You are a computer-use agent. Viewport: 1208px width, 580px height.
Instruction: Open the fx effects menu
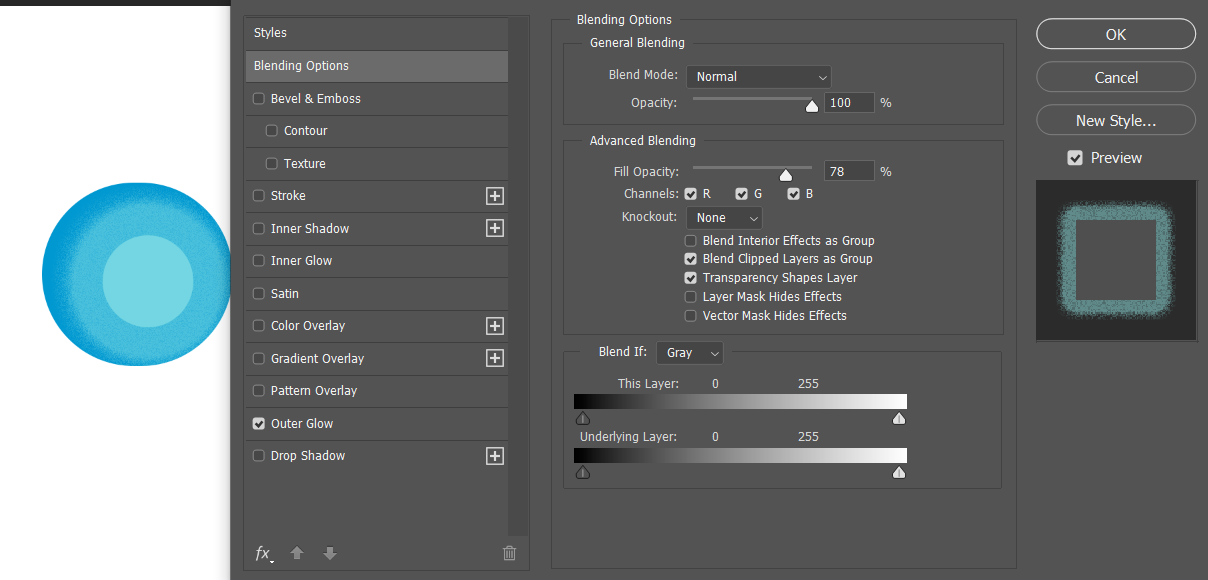click(x=264, y=553)
